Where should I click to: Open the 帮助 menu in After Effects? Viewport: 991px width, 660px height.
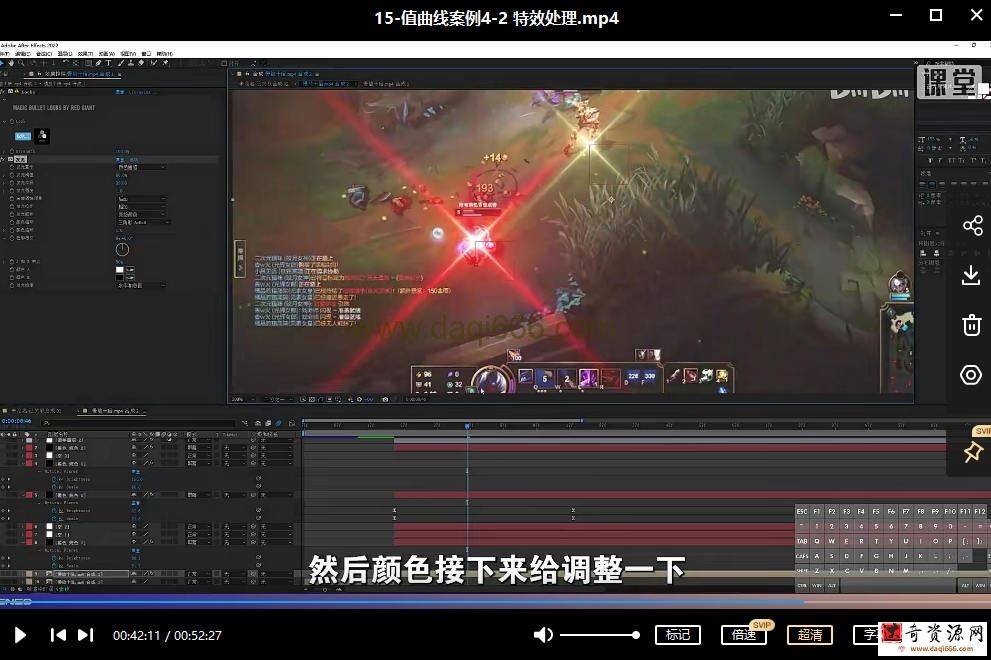click(x=165, y=54)
